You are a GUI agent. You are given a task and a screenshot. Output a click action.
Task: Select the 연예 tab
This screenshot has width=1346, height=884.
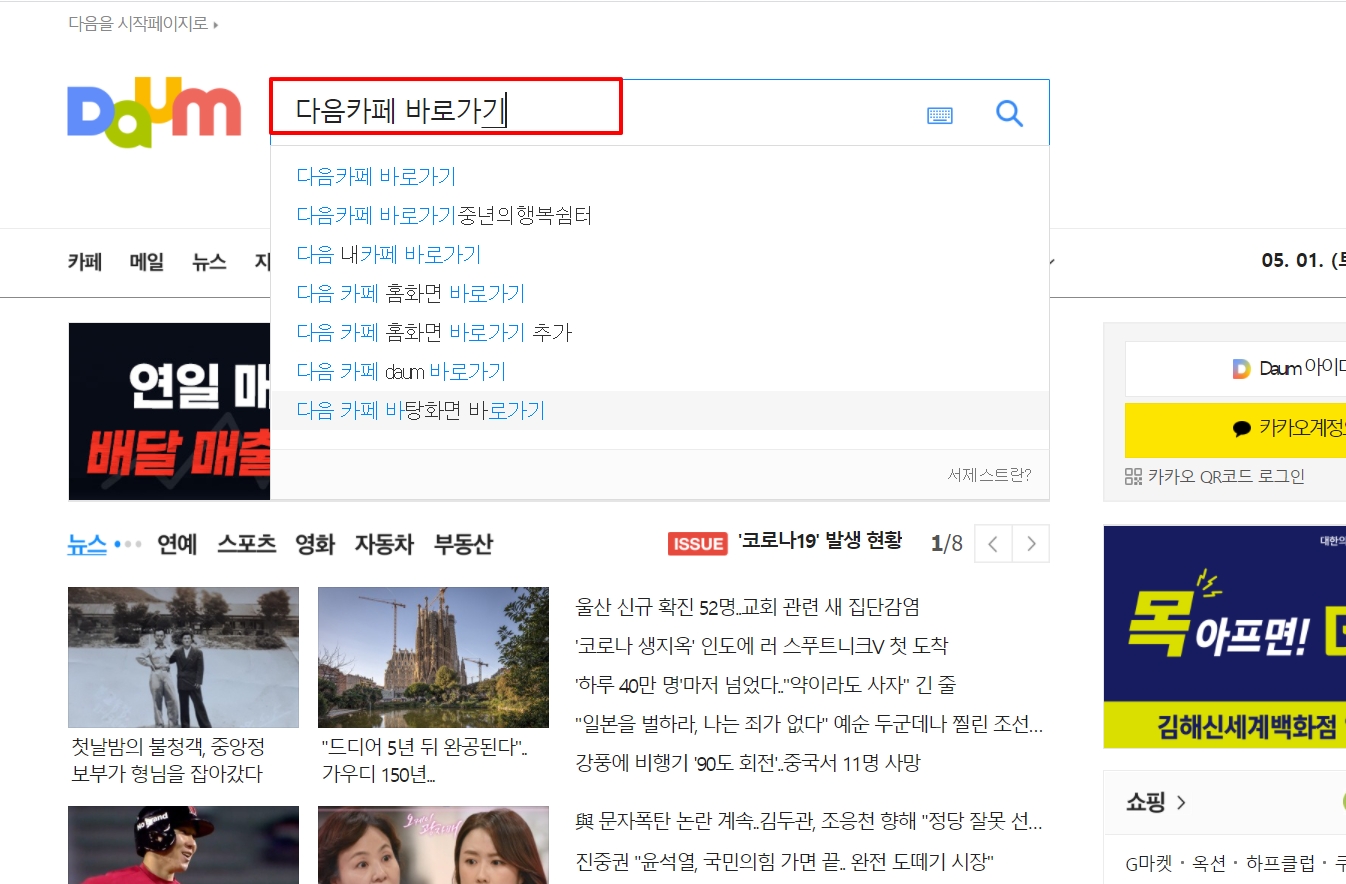click(x=177, y=544)
